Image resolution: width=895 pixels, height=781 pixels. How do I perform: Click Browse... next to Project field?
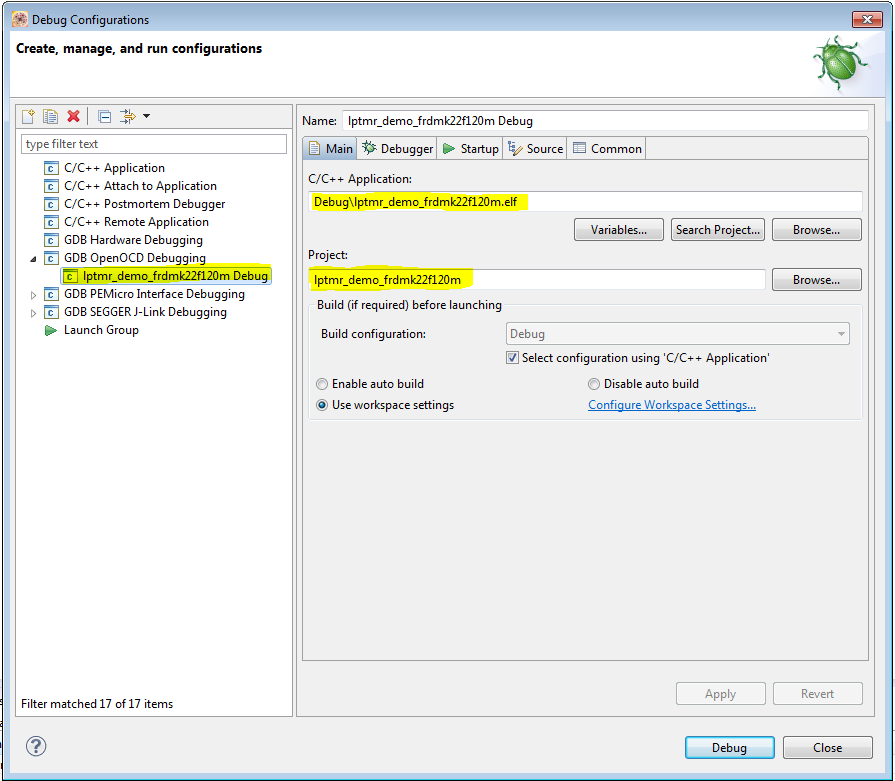(816, 280)
